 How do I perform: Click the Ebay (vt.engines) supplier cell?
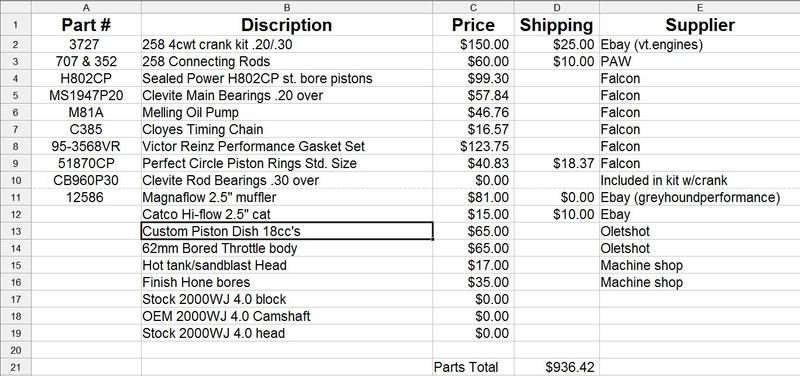click(699, 44)
